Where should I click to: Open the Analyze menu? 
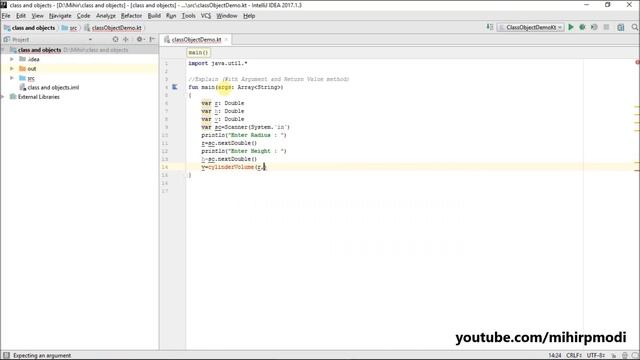point(106,16)
